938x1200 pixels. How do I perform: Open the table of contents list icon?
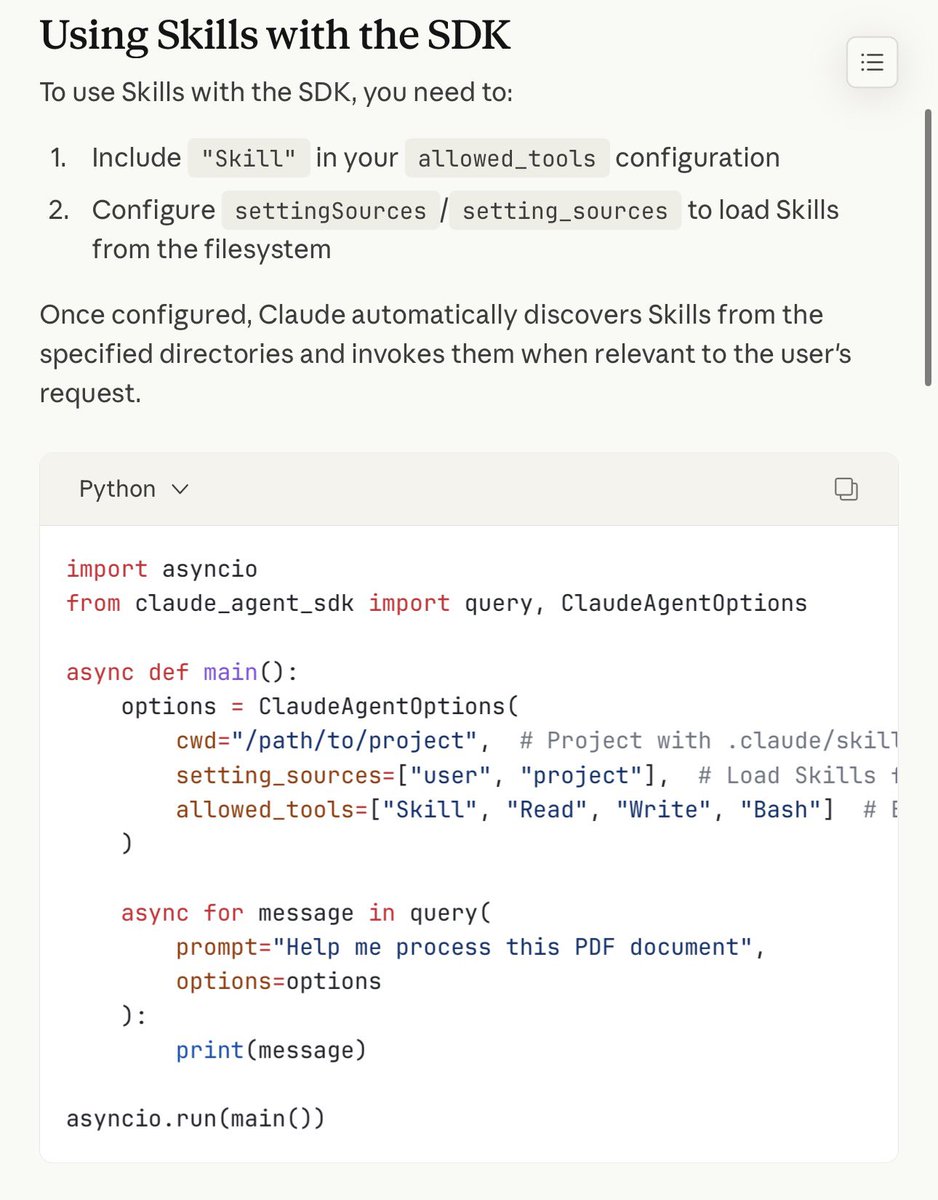872,63
